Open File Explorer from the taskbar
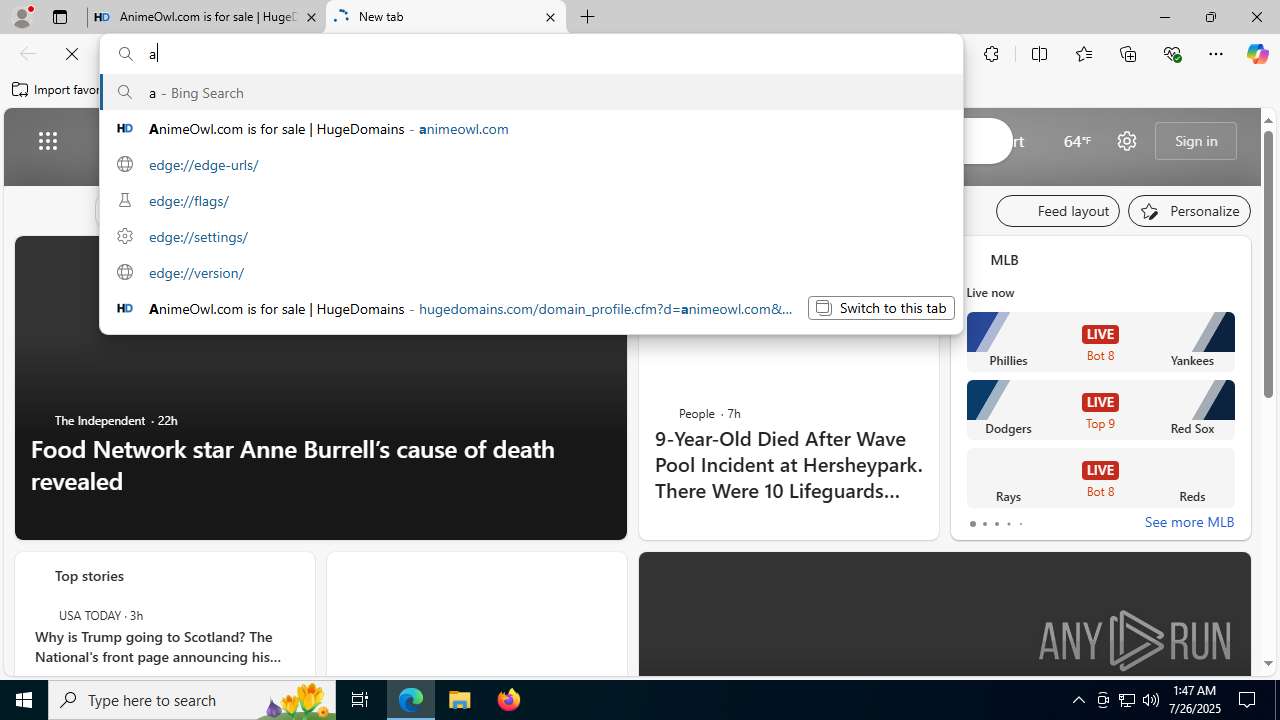Viewport: 1280px width, 720px height. click(460, 700)
